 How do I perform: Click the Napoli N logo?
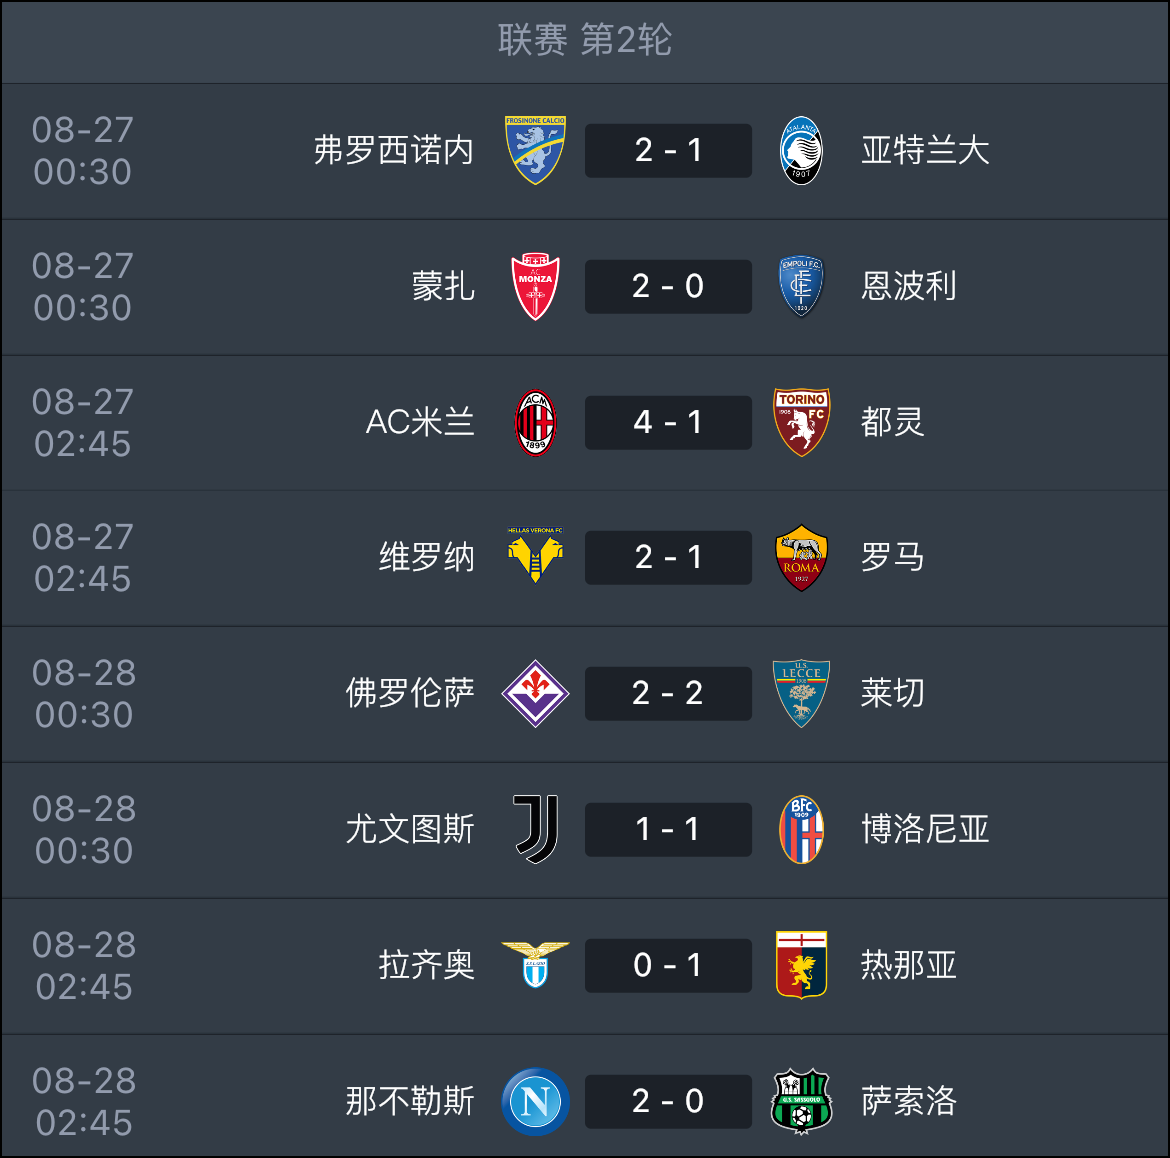[x=535, y=1101]
